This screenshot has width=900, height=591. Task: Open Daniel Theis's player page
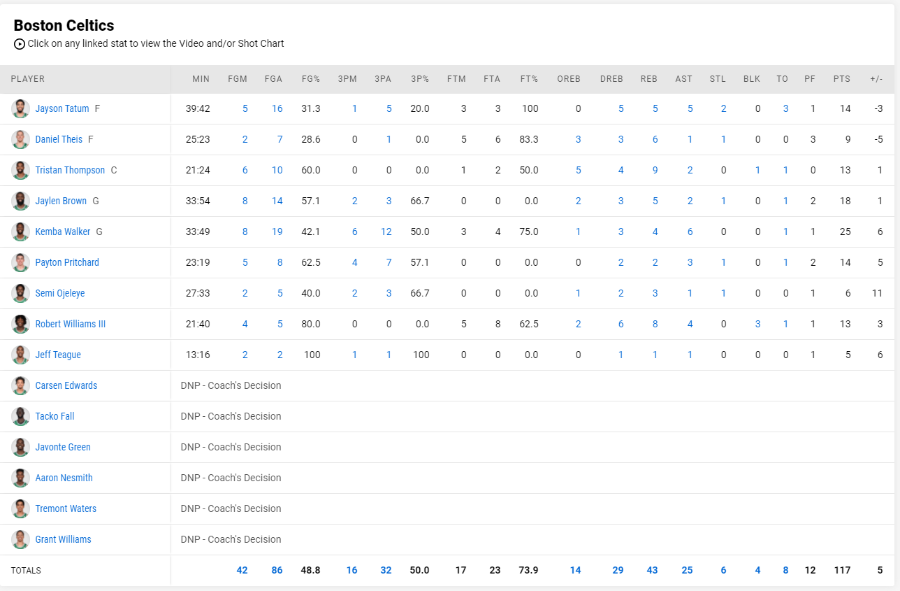59,139
